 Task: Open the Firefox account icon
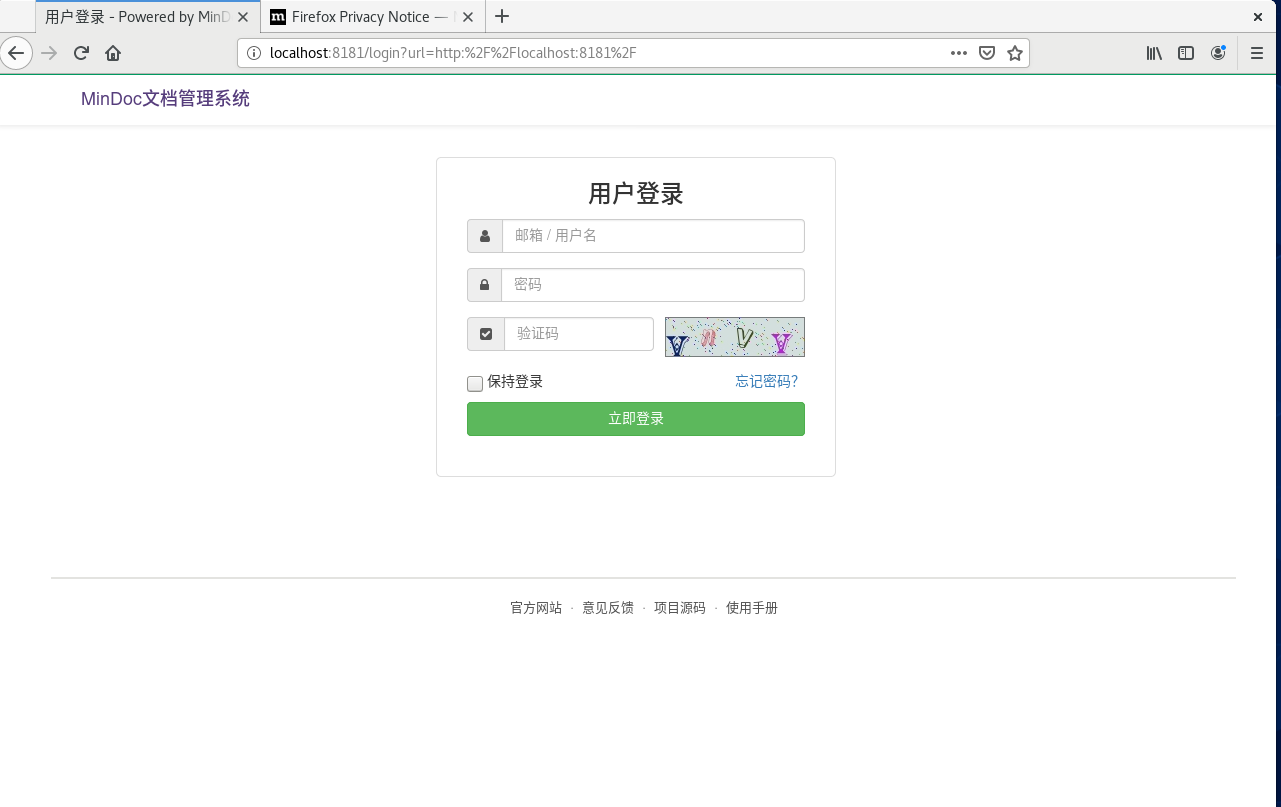coord(1218,53)
